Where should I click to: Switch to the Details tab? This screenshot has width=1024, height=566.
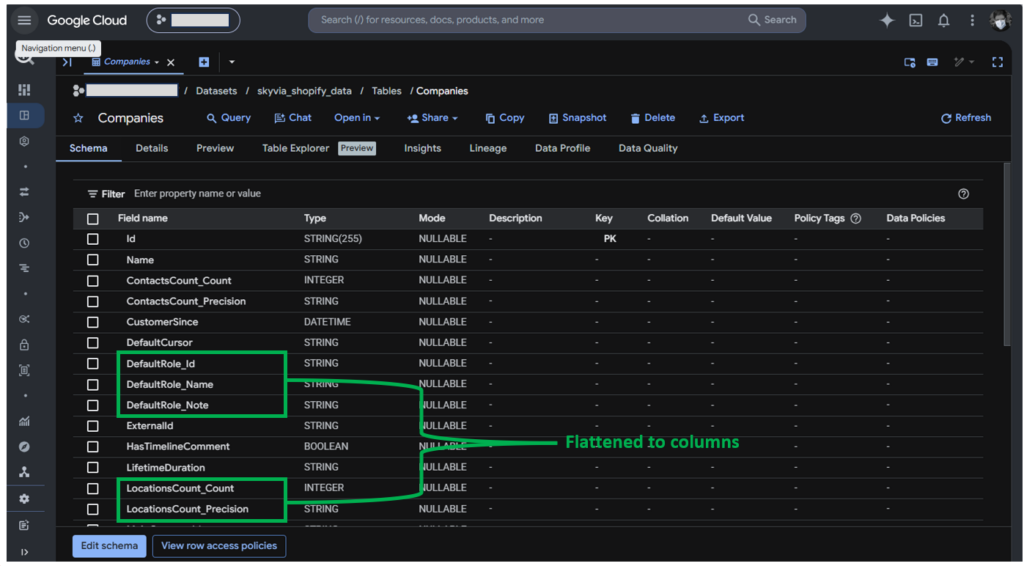(x=152, y=148)
